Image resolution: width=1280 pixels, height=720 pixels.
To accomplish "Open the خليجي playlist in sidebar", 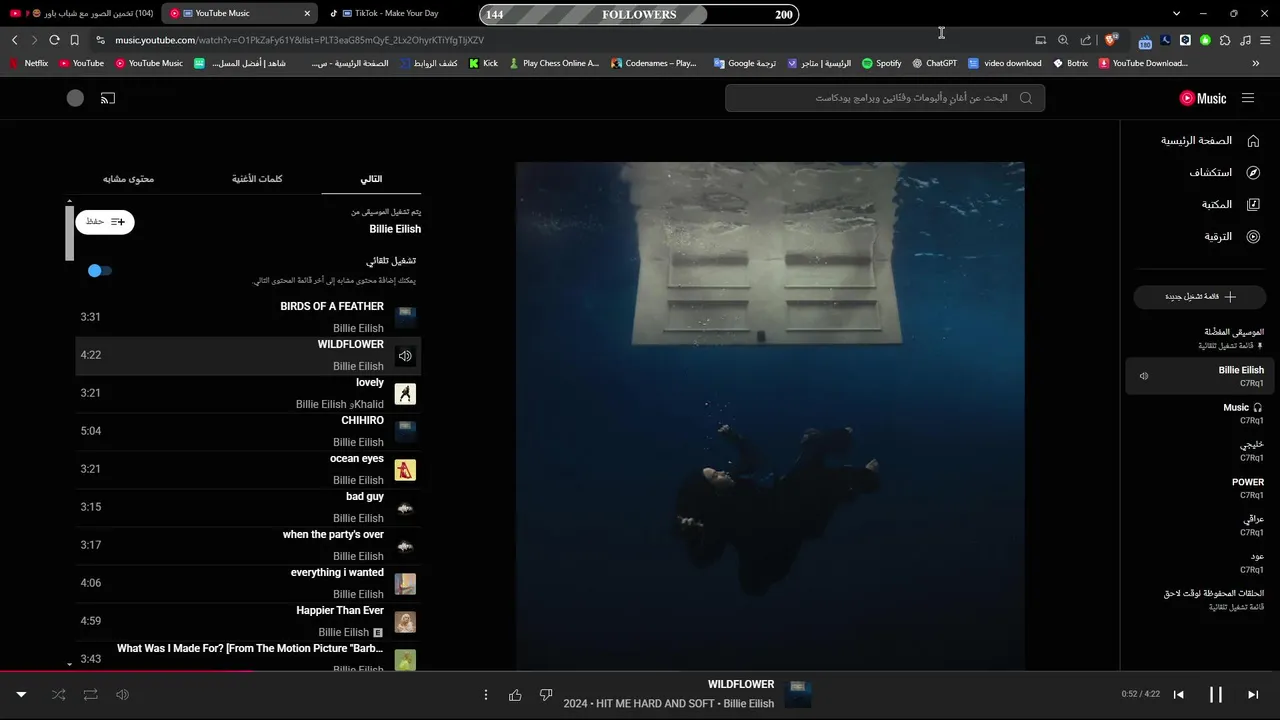I will (1198, 450).
